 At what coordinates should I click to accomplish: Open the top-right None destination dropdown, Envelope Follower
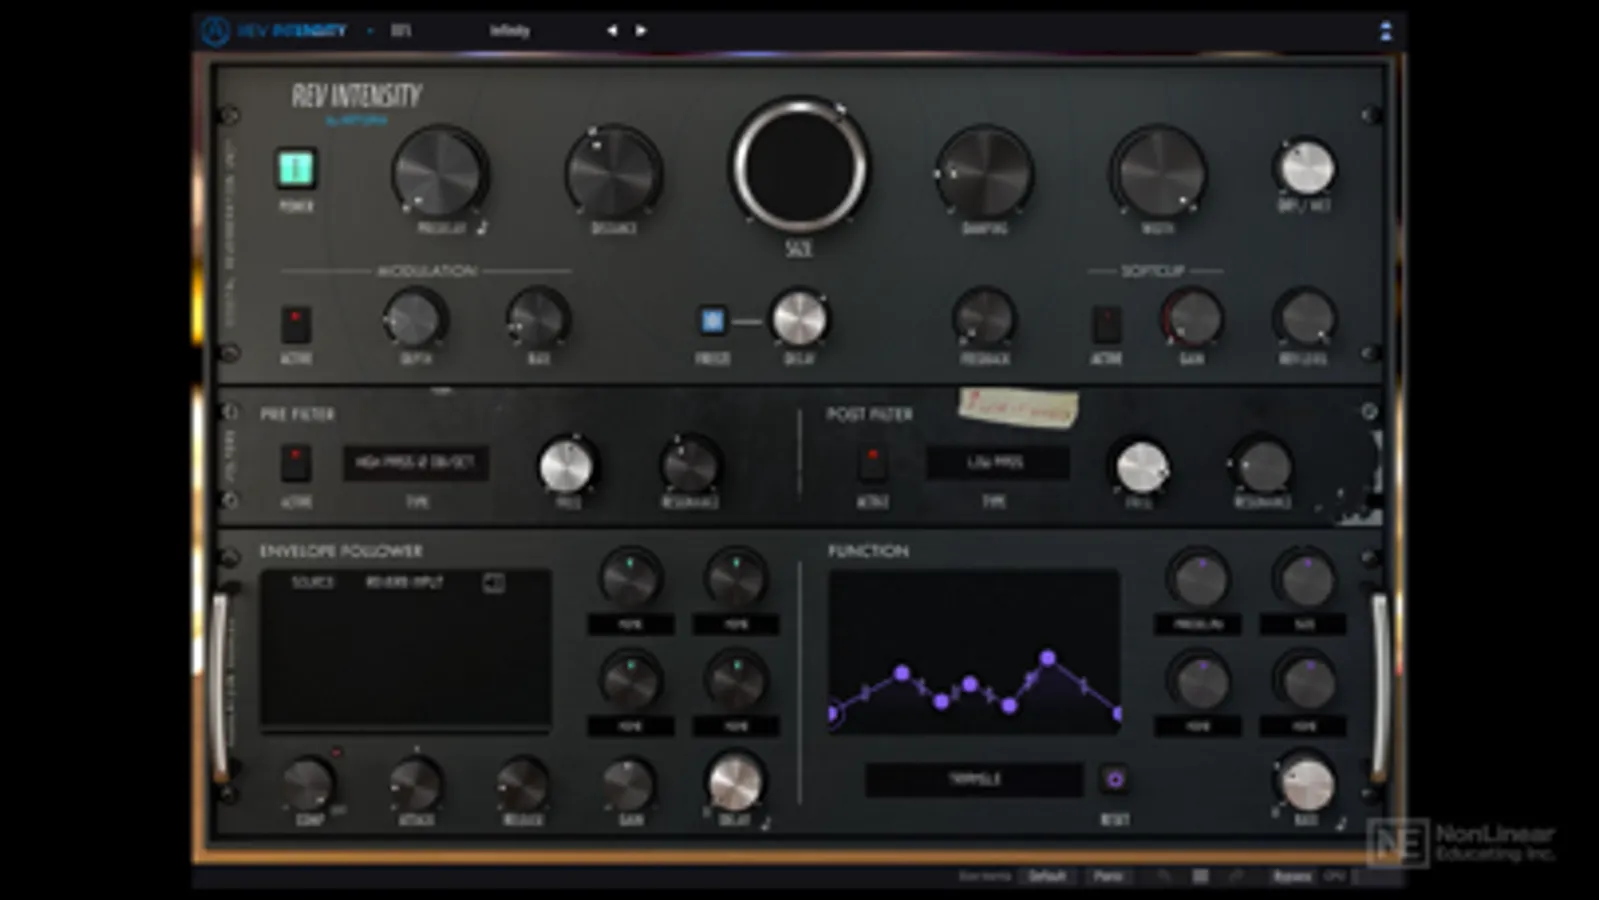[736, 625]
